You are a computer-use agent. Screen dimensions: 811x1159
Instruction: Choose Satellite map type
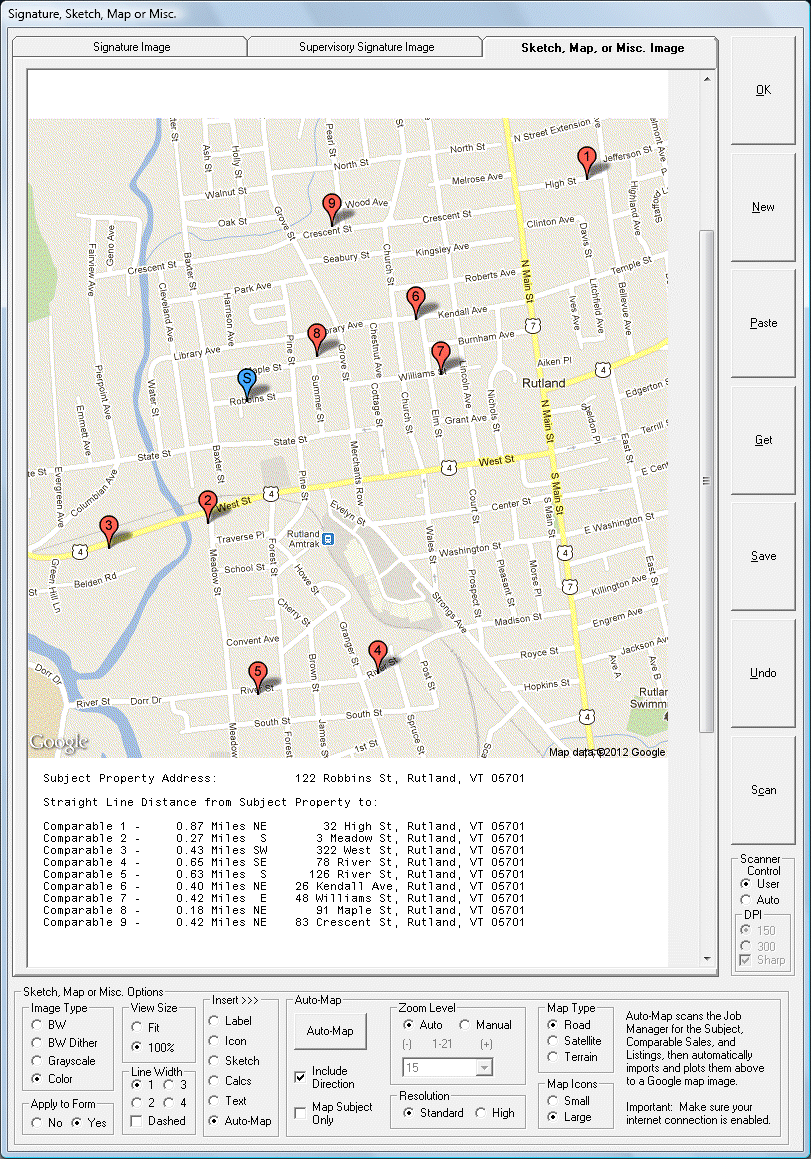[574, 1041]
